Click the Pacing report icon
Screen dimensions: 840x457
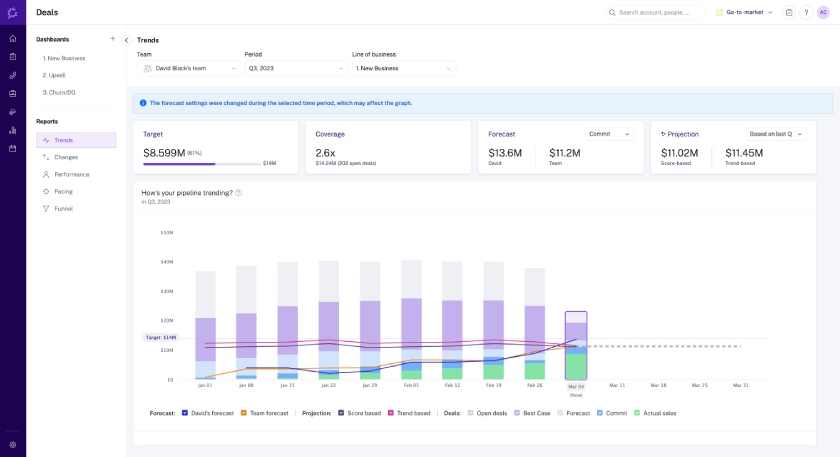pyautogui.click(x=46, y=191)
